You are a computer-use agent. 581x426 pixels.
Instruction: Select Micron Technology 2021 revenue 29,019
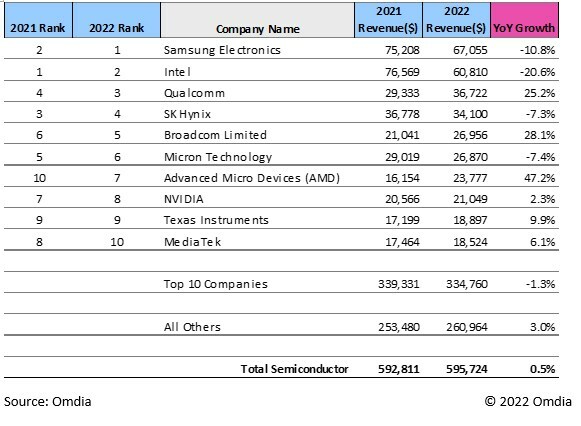tap(402, 157)
